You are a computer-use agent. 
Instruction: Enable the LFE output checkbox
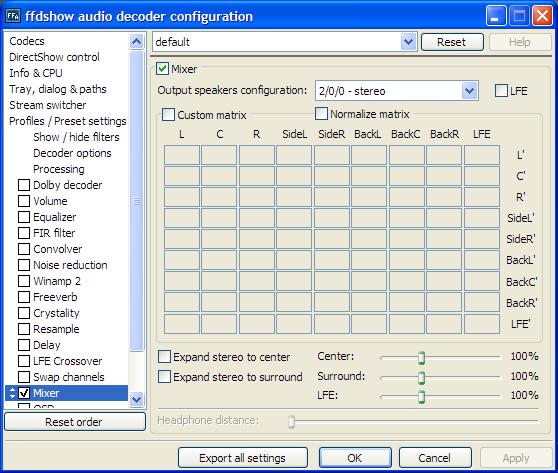click(501, 91)
